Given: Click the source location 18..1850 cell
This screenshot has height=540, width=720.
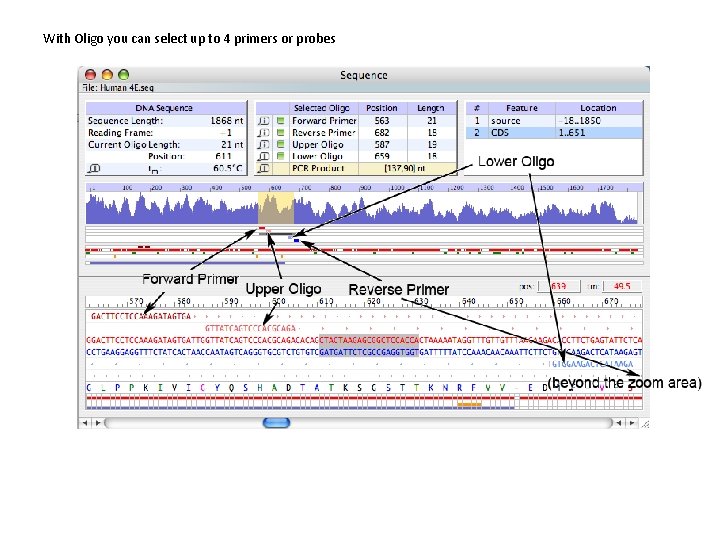Looking at the screenshot, I should (579, 121).
